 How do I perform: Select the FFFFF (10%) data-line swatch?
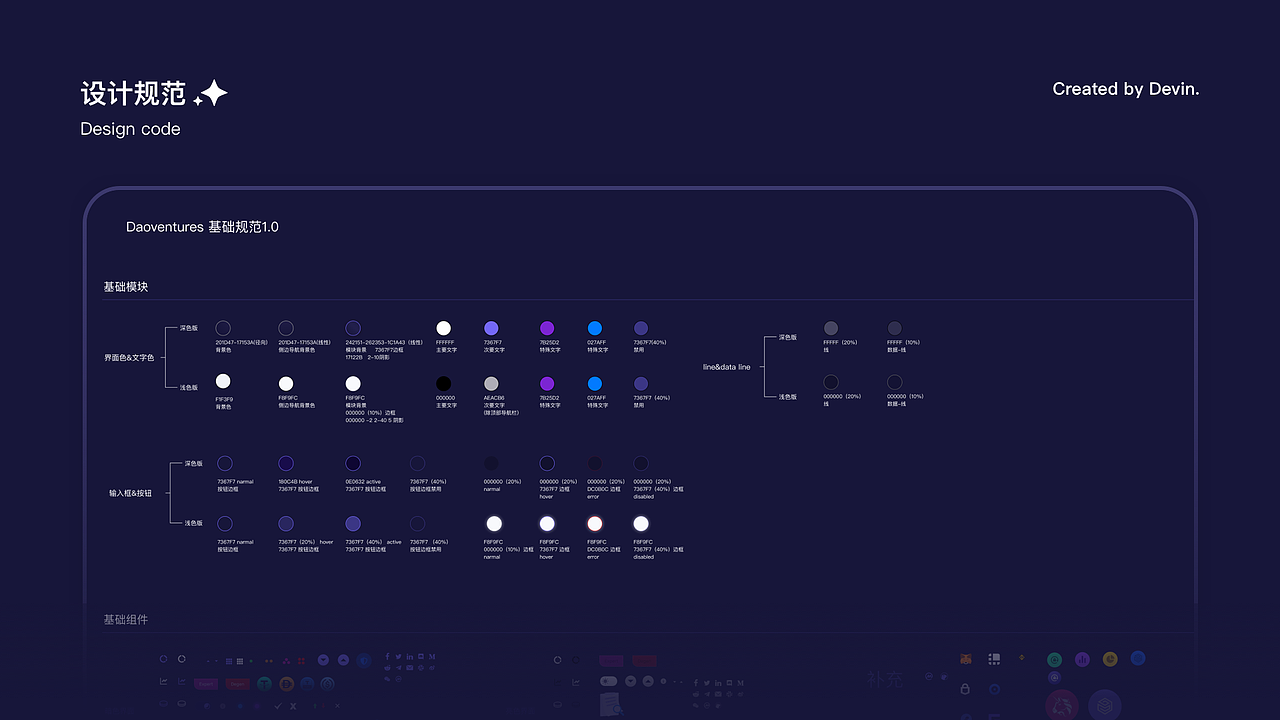(895, 328)
